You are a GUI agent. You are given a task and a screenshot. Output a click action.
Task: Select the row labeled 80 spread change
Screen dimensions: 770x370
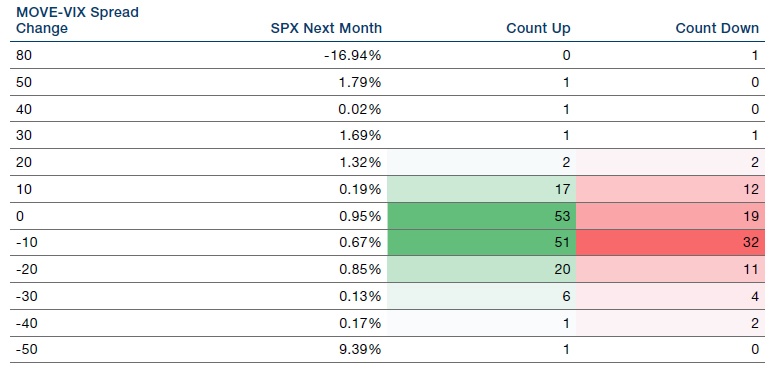(387, 56)
